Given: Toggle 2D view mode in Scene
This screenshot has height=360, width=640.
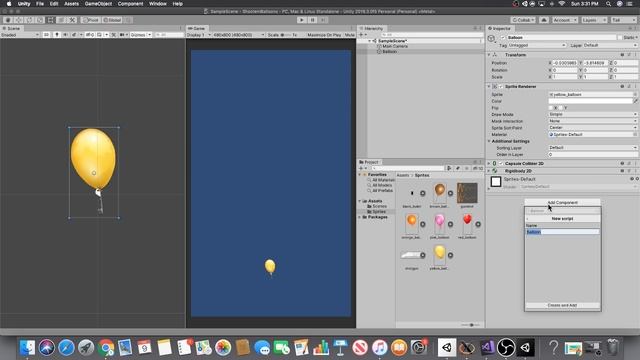Looking at the screenshot, I should click(46, 35).
